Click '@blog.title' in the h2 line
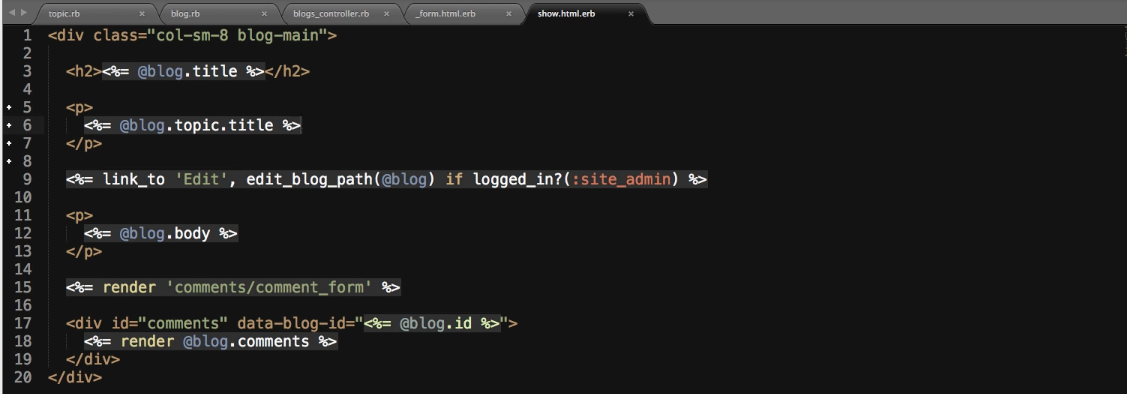Screen dimensions: 1127x394 [188, 71]
